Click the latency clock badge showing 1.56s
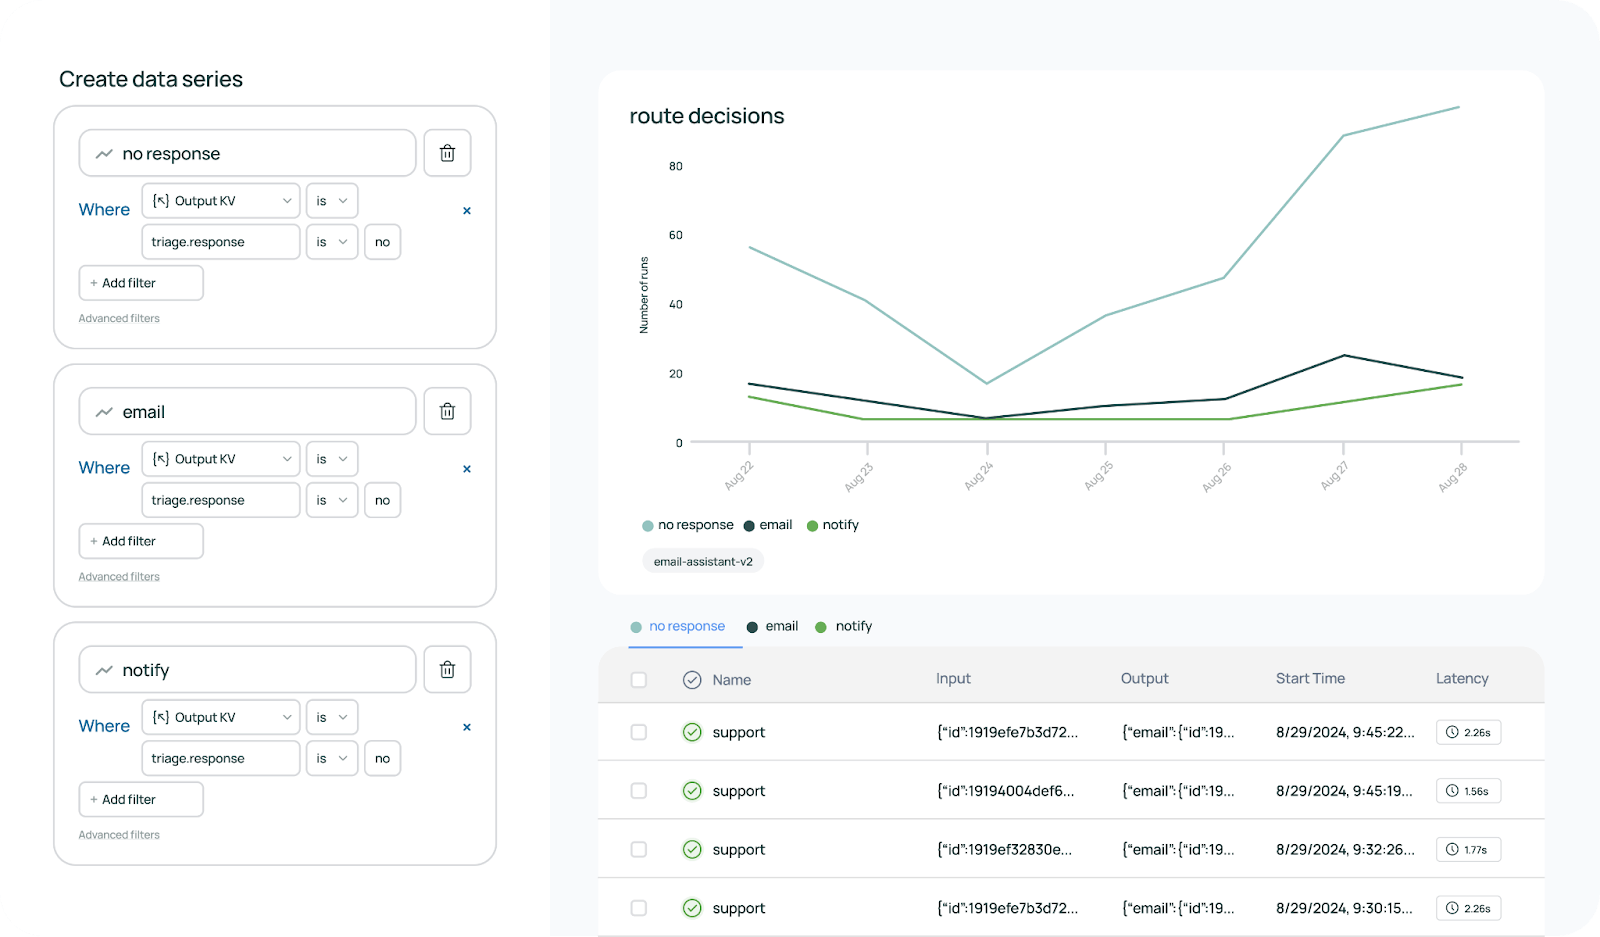Viewport: 1600px width, 937px height. click(1468, 791)
